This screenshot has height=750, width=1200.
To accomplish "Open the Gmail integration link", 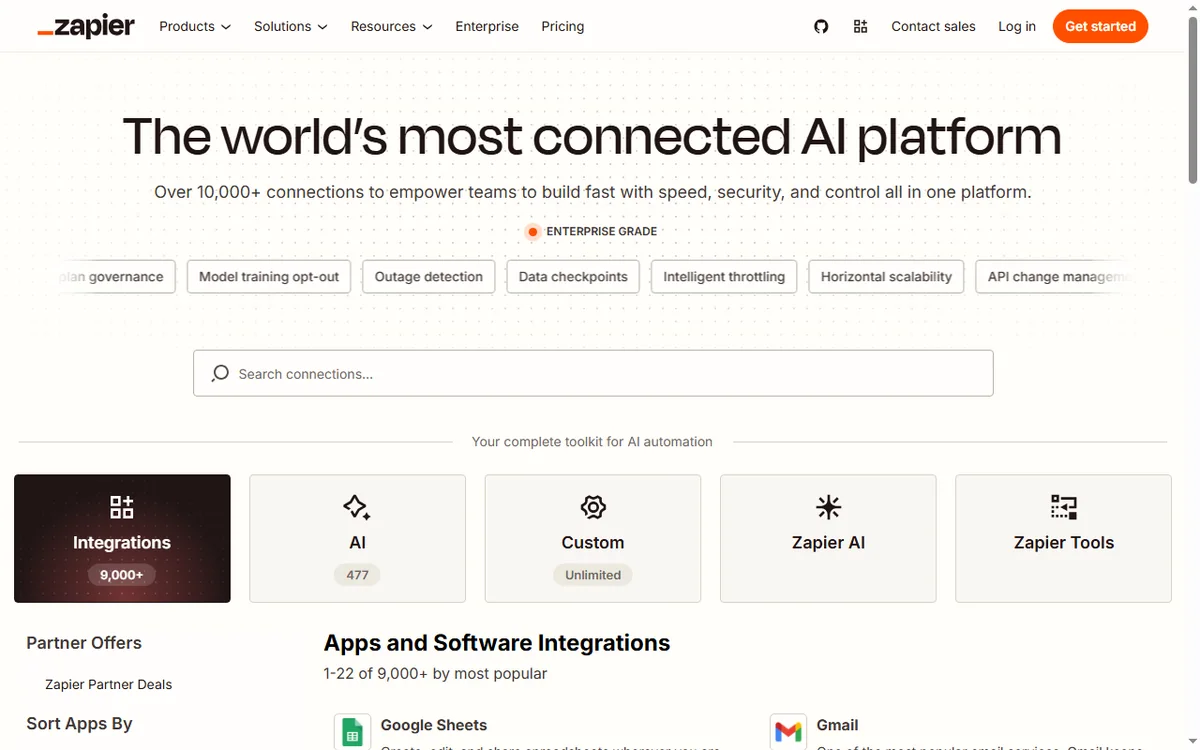I will pyautogui.click(x=838, y=725).
